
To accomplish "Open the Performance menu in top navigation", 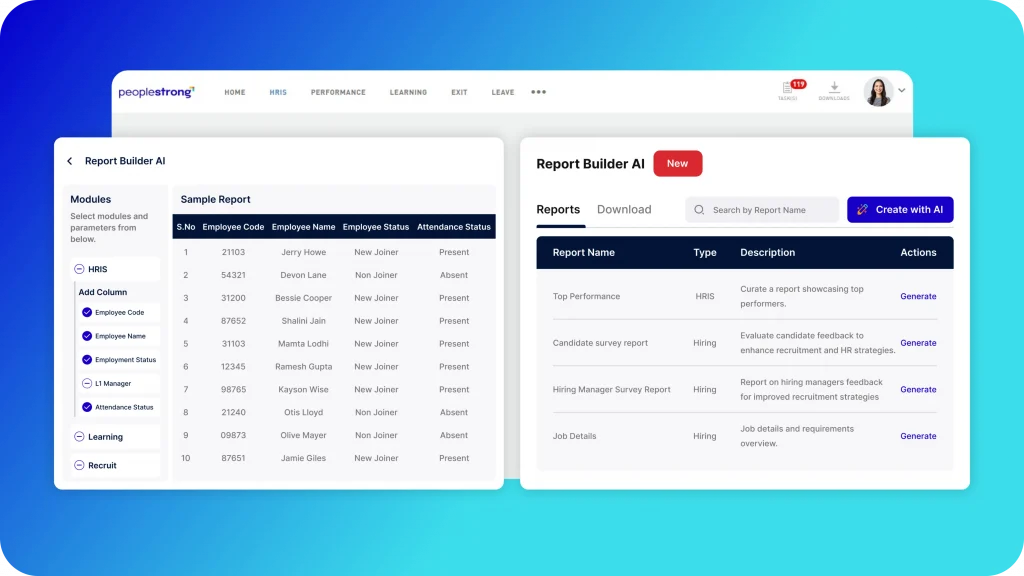I will [338, 92].
